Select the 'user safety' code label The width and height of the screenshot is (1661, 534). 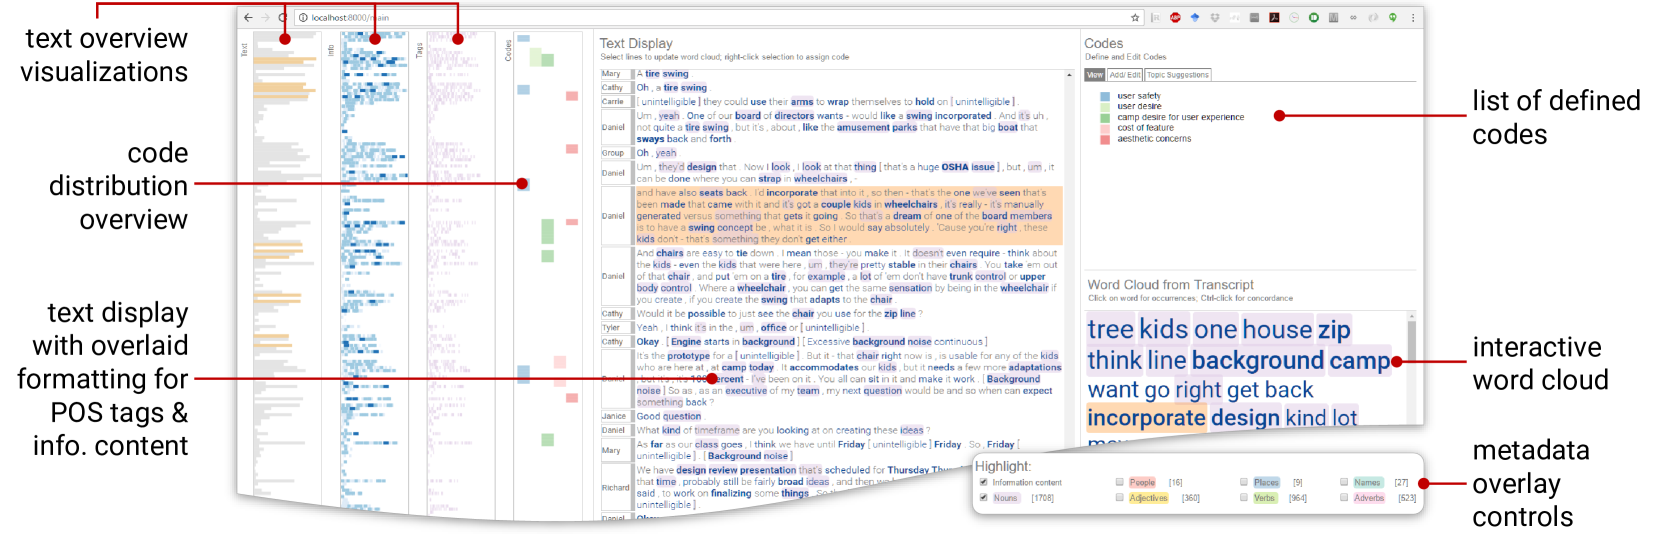(x=1139, y=96)
